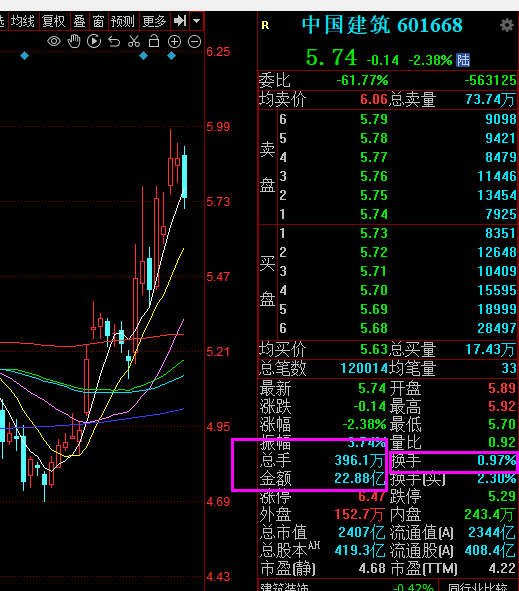Click the 总卖量 value 73.74万

[490, 100]
